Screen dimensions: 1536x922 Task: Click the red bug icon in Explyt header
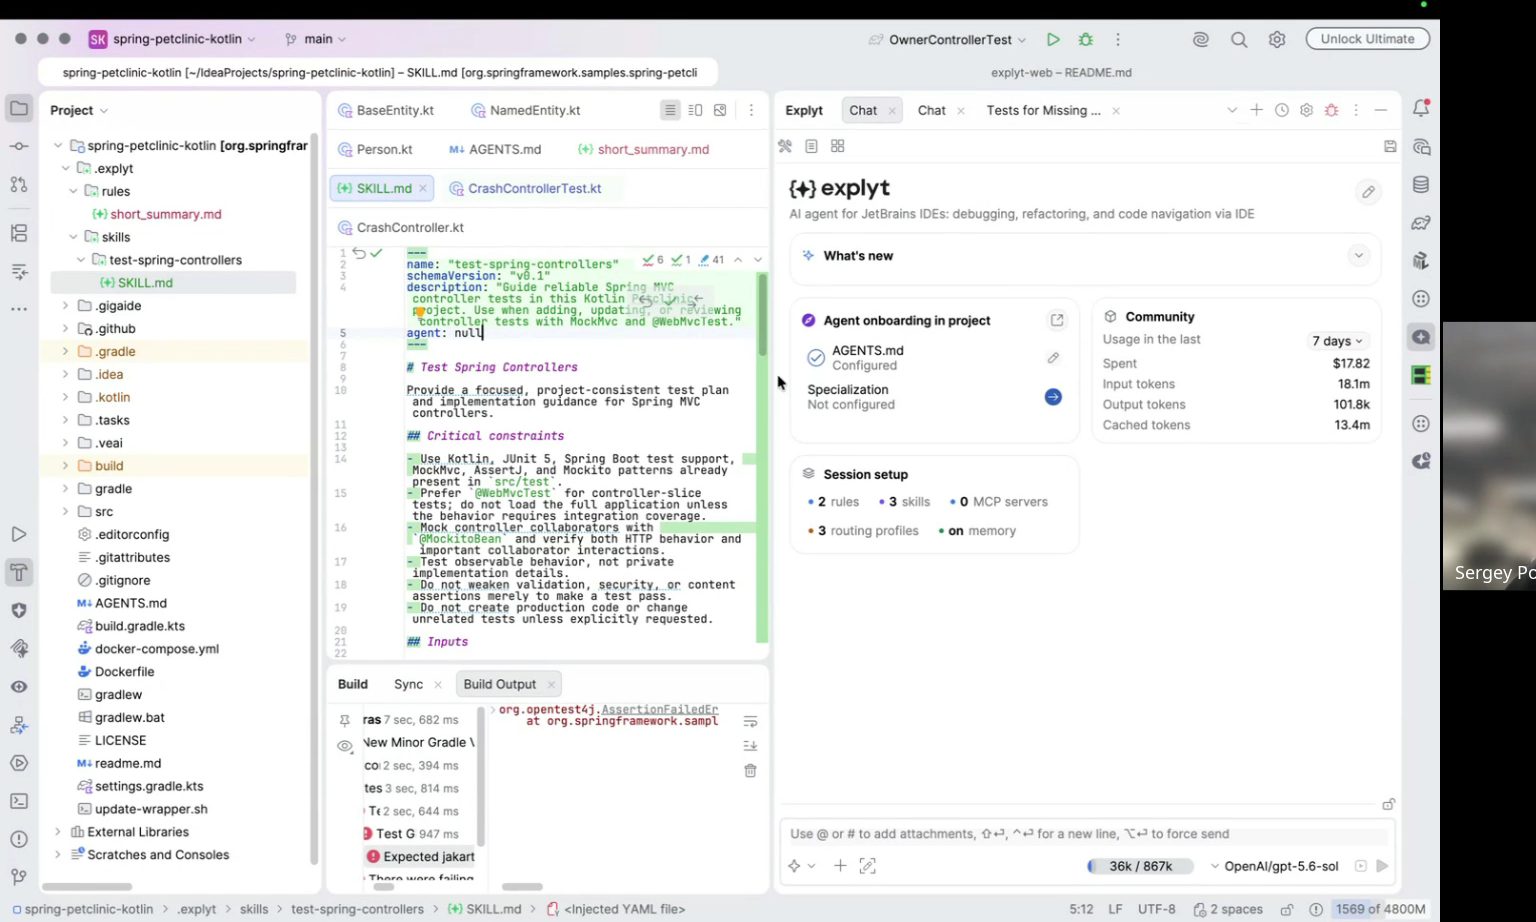(1331, 110)
